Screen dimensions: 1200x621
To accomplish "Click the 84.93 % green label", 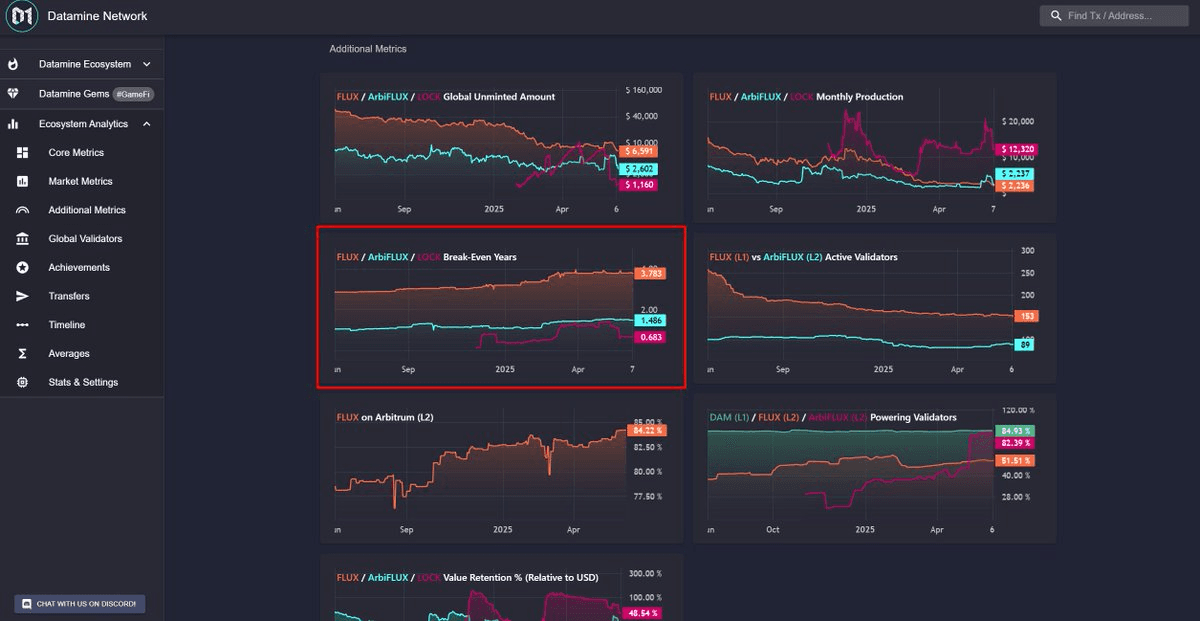I will click(1014, 430).
